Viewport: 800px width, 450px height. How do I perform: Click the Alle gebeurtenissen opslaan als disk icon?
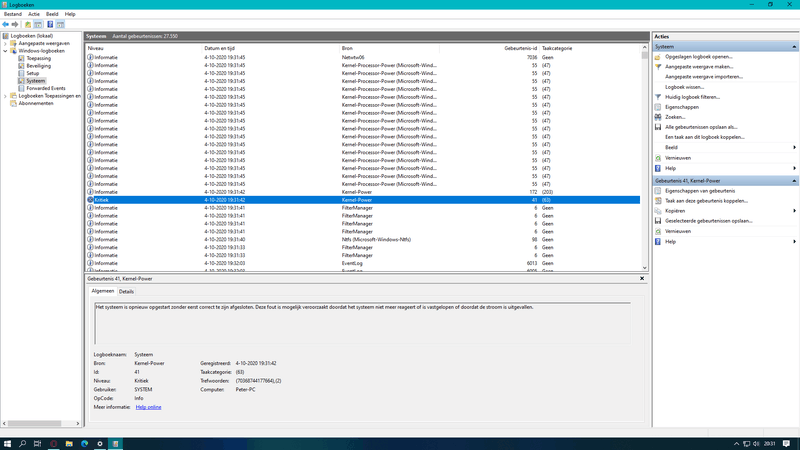658,127
